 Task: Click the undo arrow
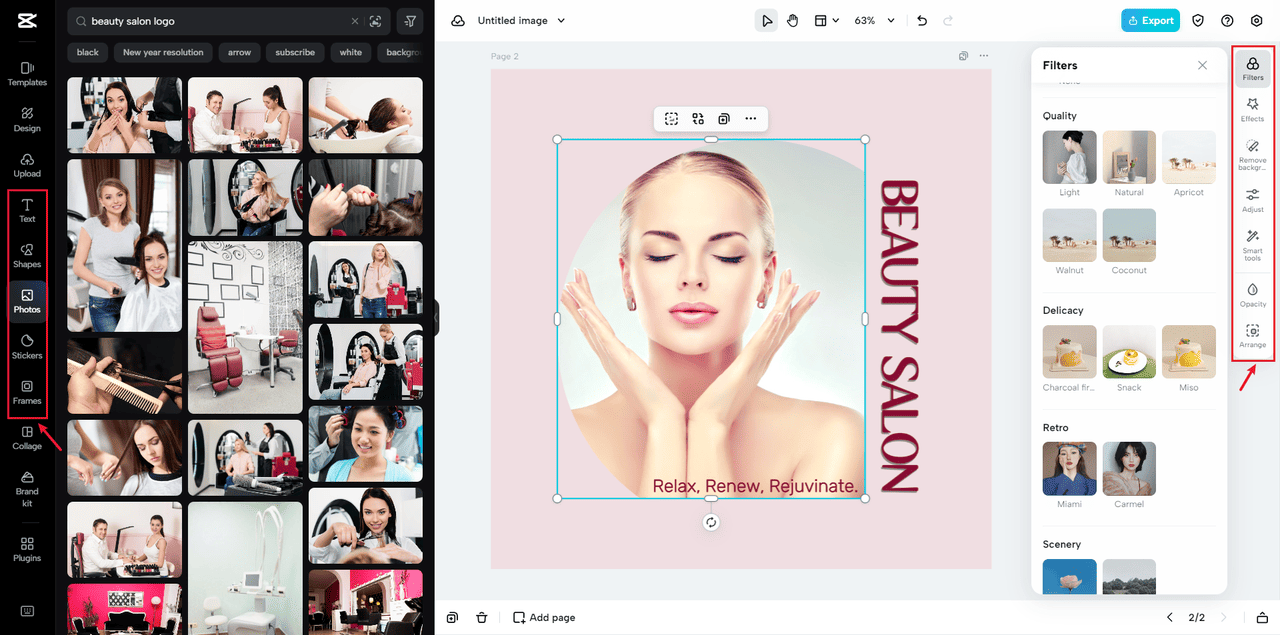click(922, 21)
